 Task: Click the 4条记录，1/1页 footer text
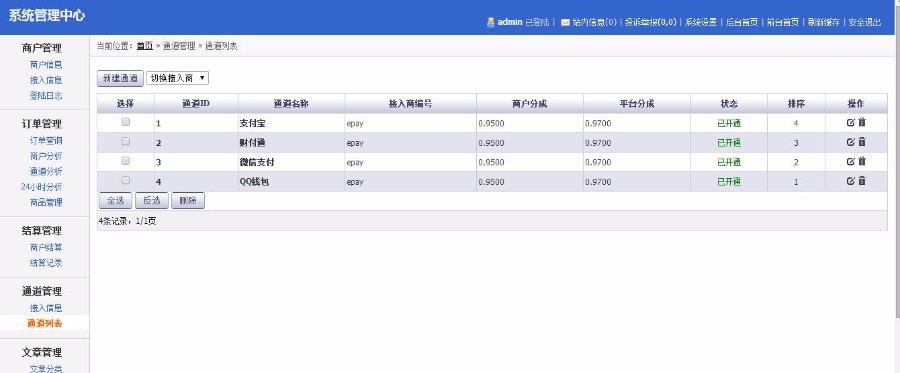point(127,221)
